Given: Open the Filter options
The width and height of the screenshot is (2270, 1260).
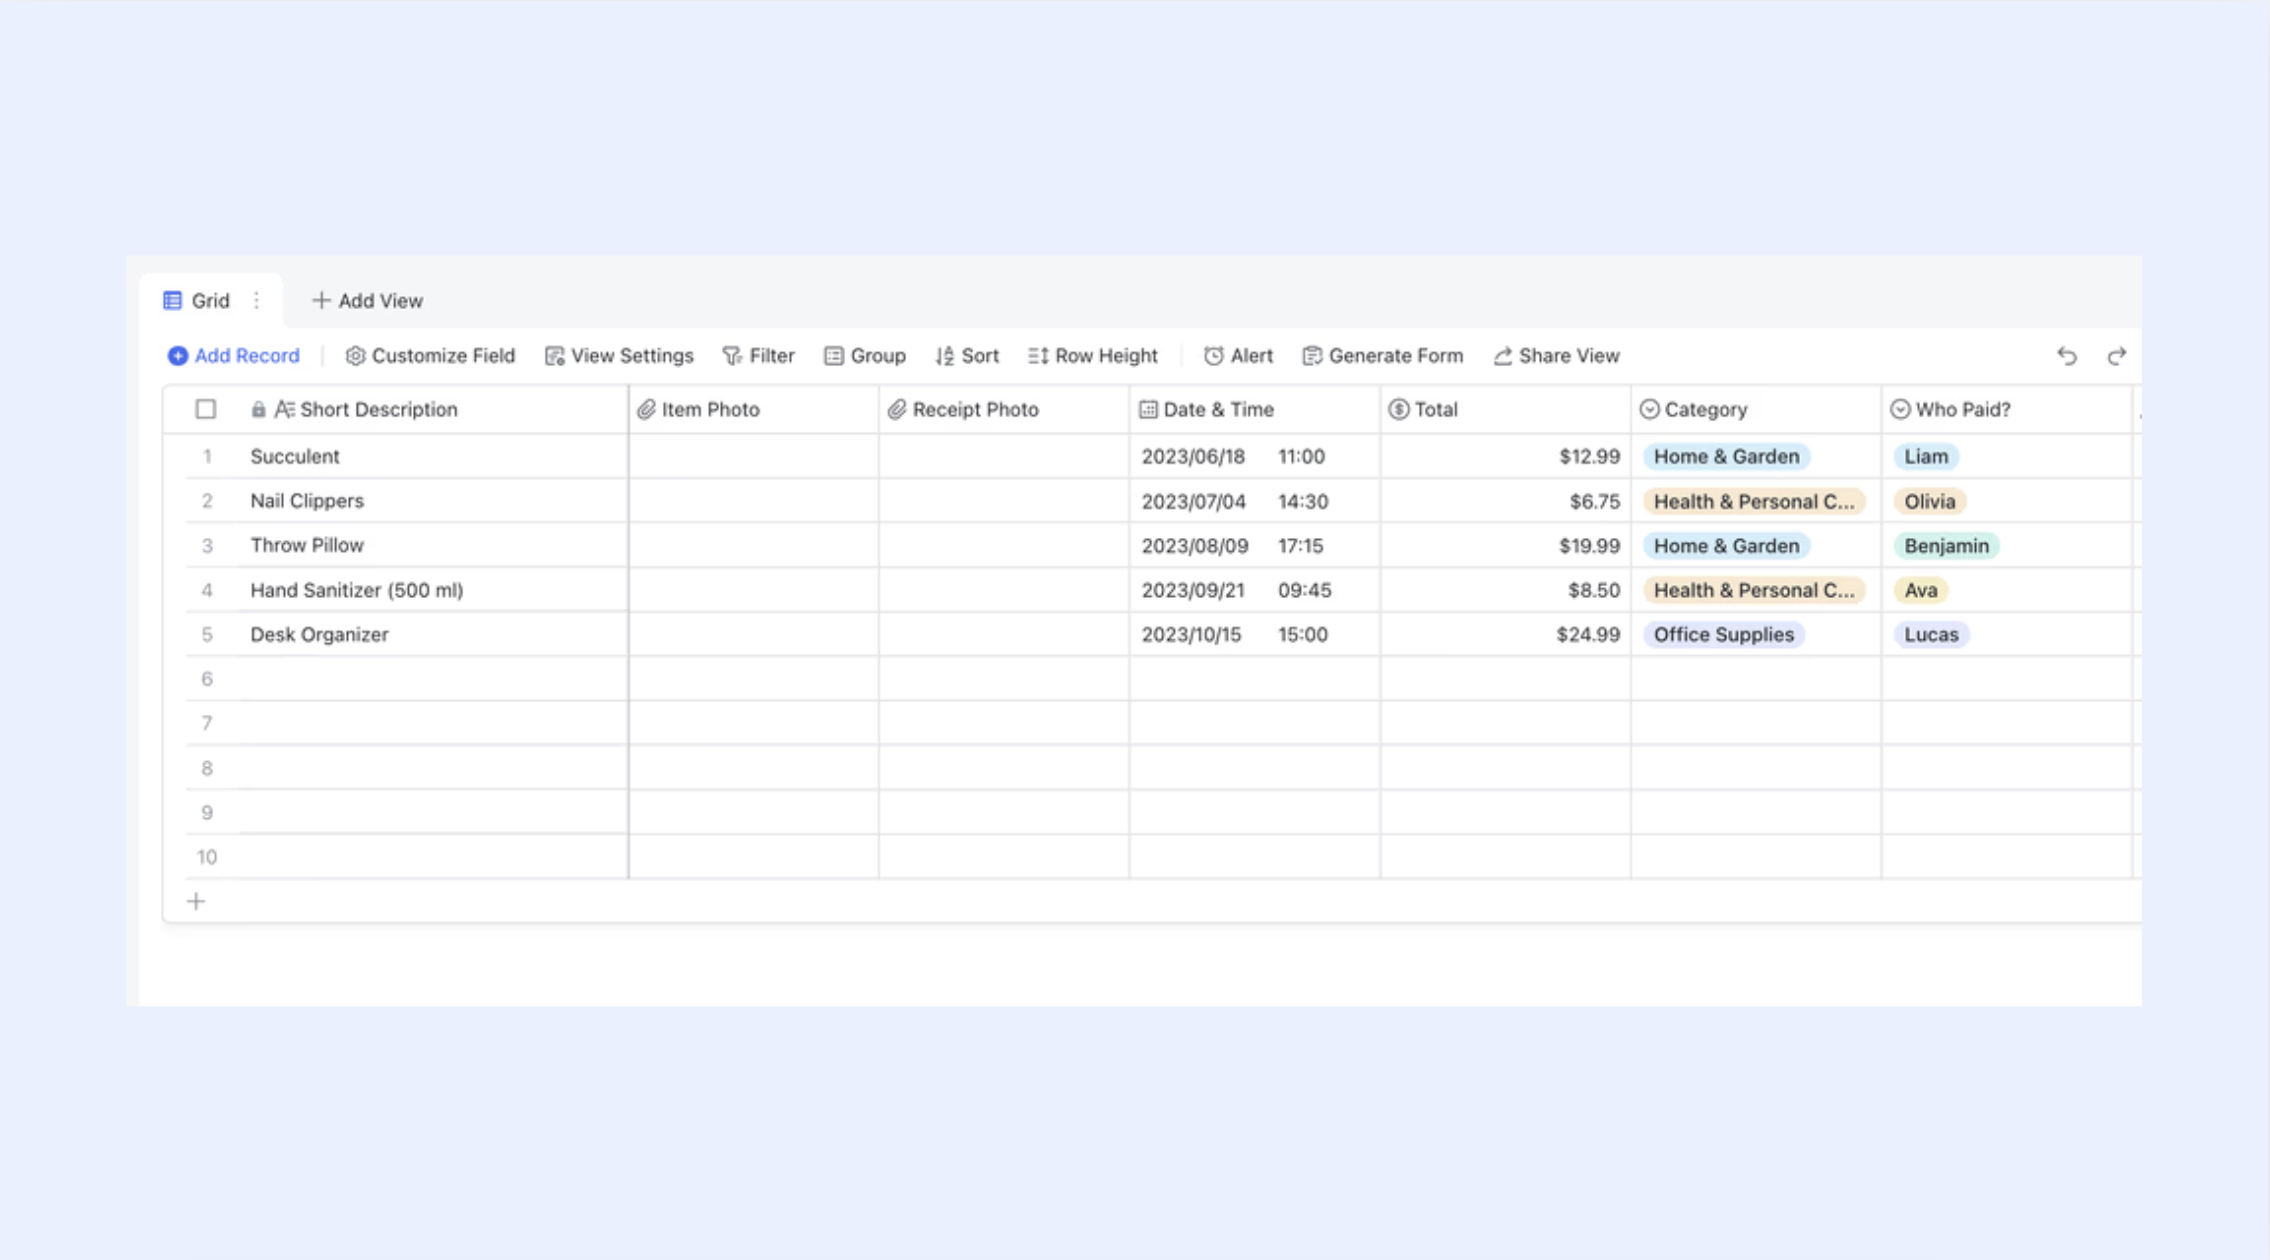Looking at the screenshot, I should tap(758, 356).
